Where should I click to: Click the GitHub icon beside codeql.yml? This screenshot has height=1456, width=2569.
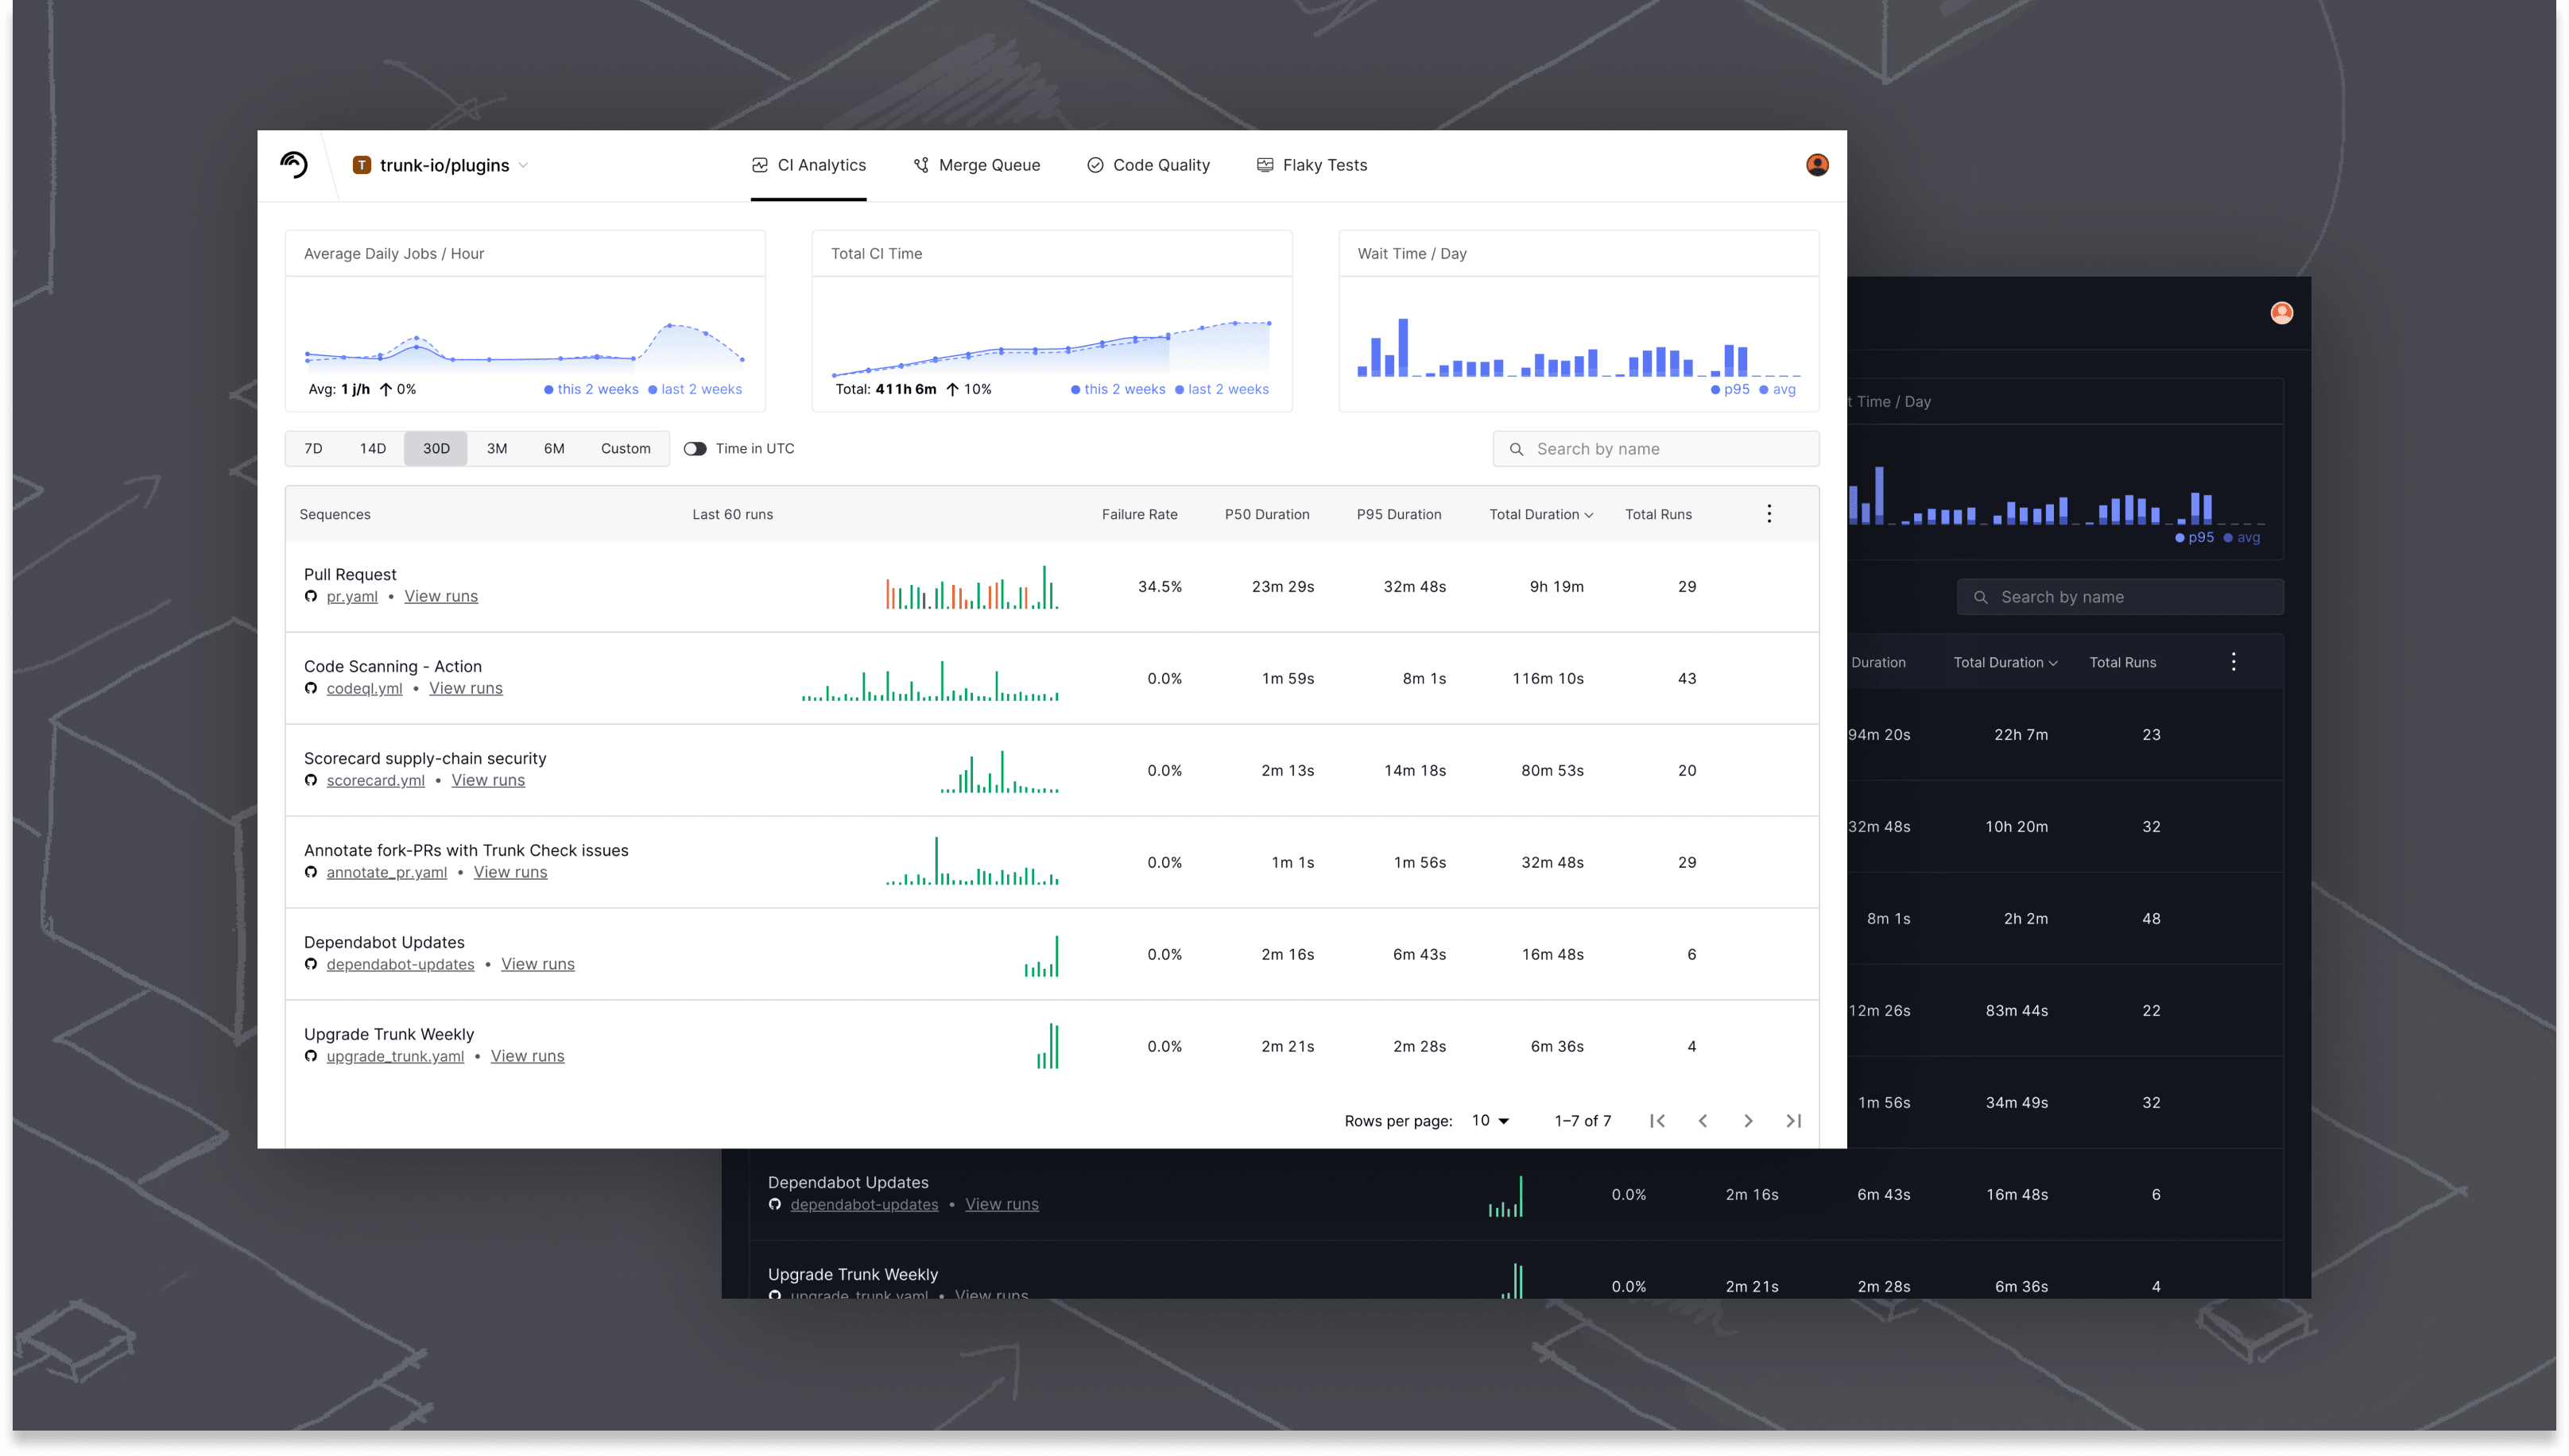(x=311, y=689)
